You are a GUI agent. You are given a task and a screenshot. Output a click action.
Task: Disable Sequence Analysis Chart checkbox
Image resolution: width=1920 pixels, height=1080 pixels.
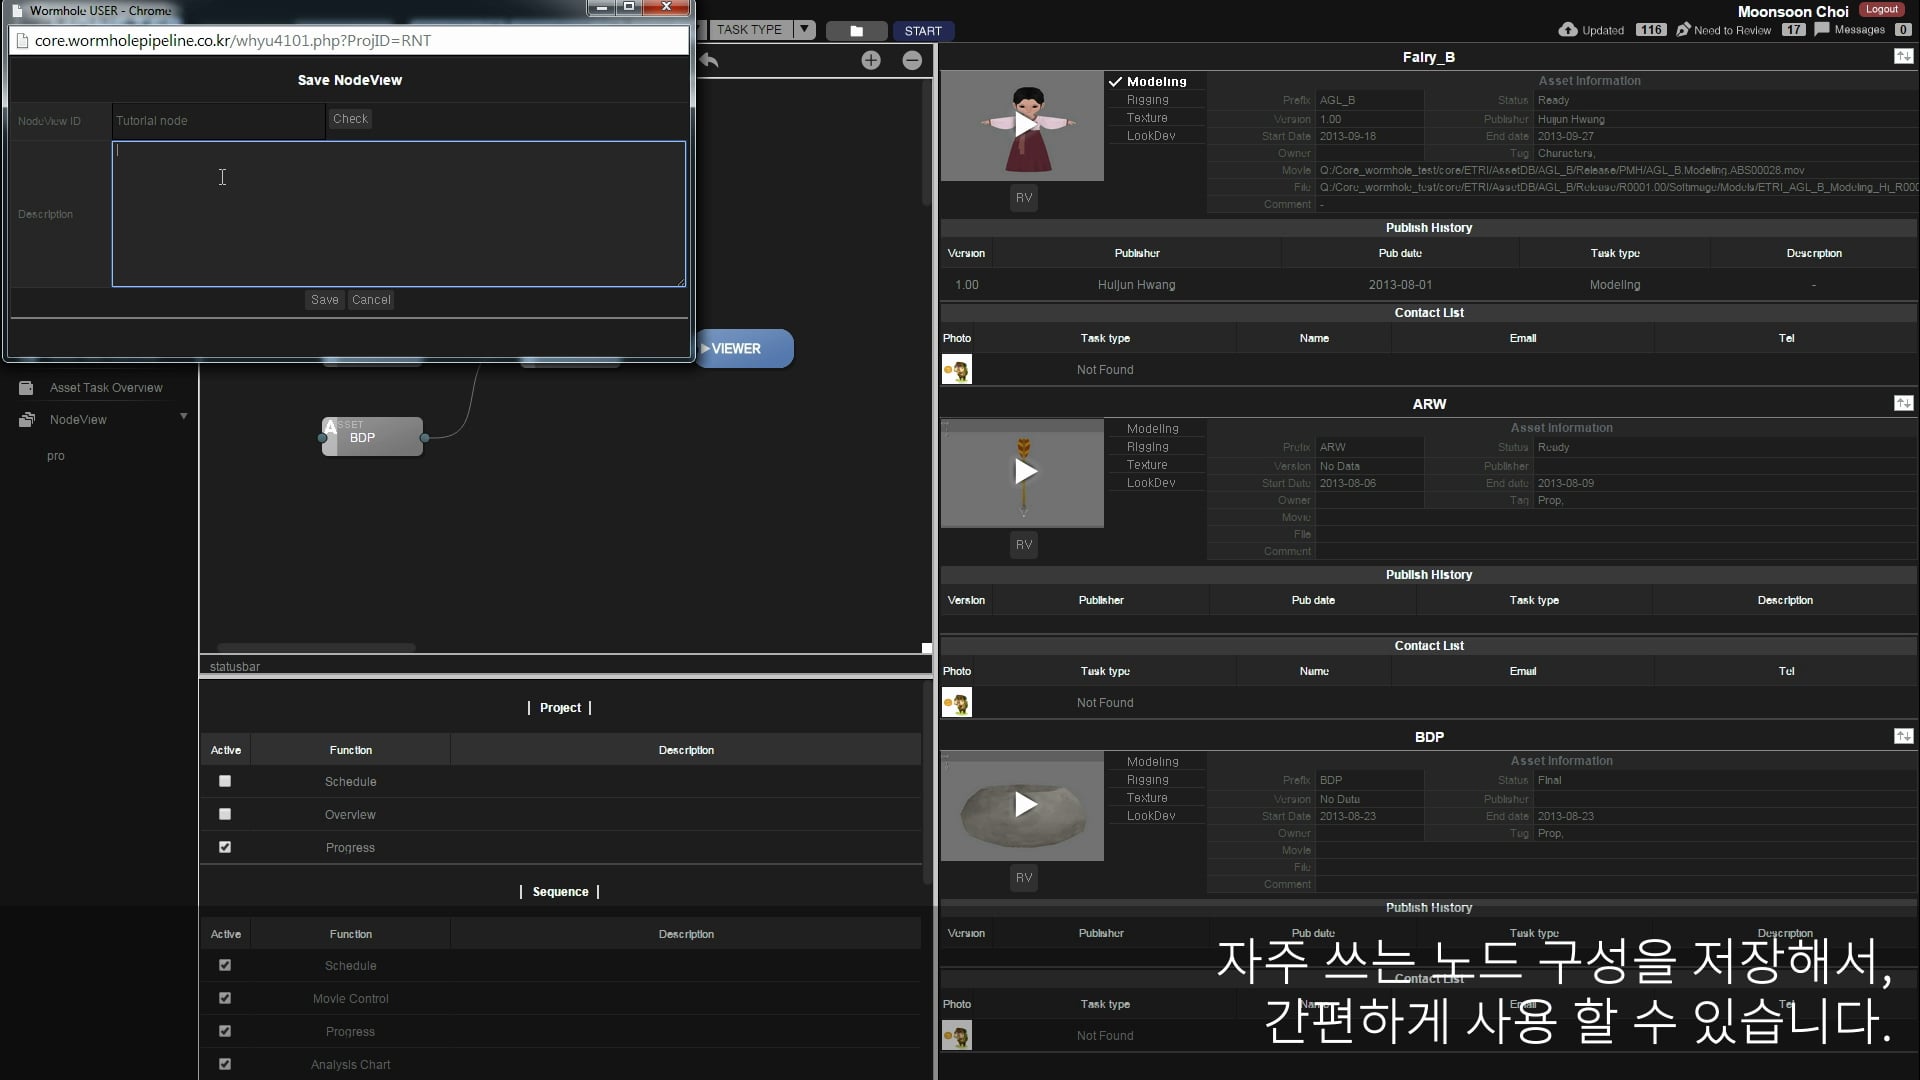point(225,1064)
